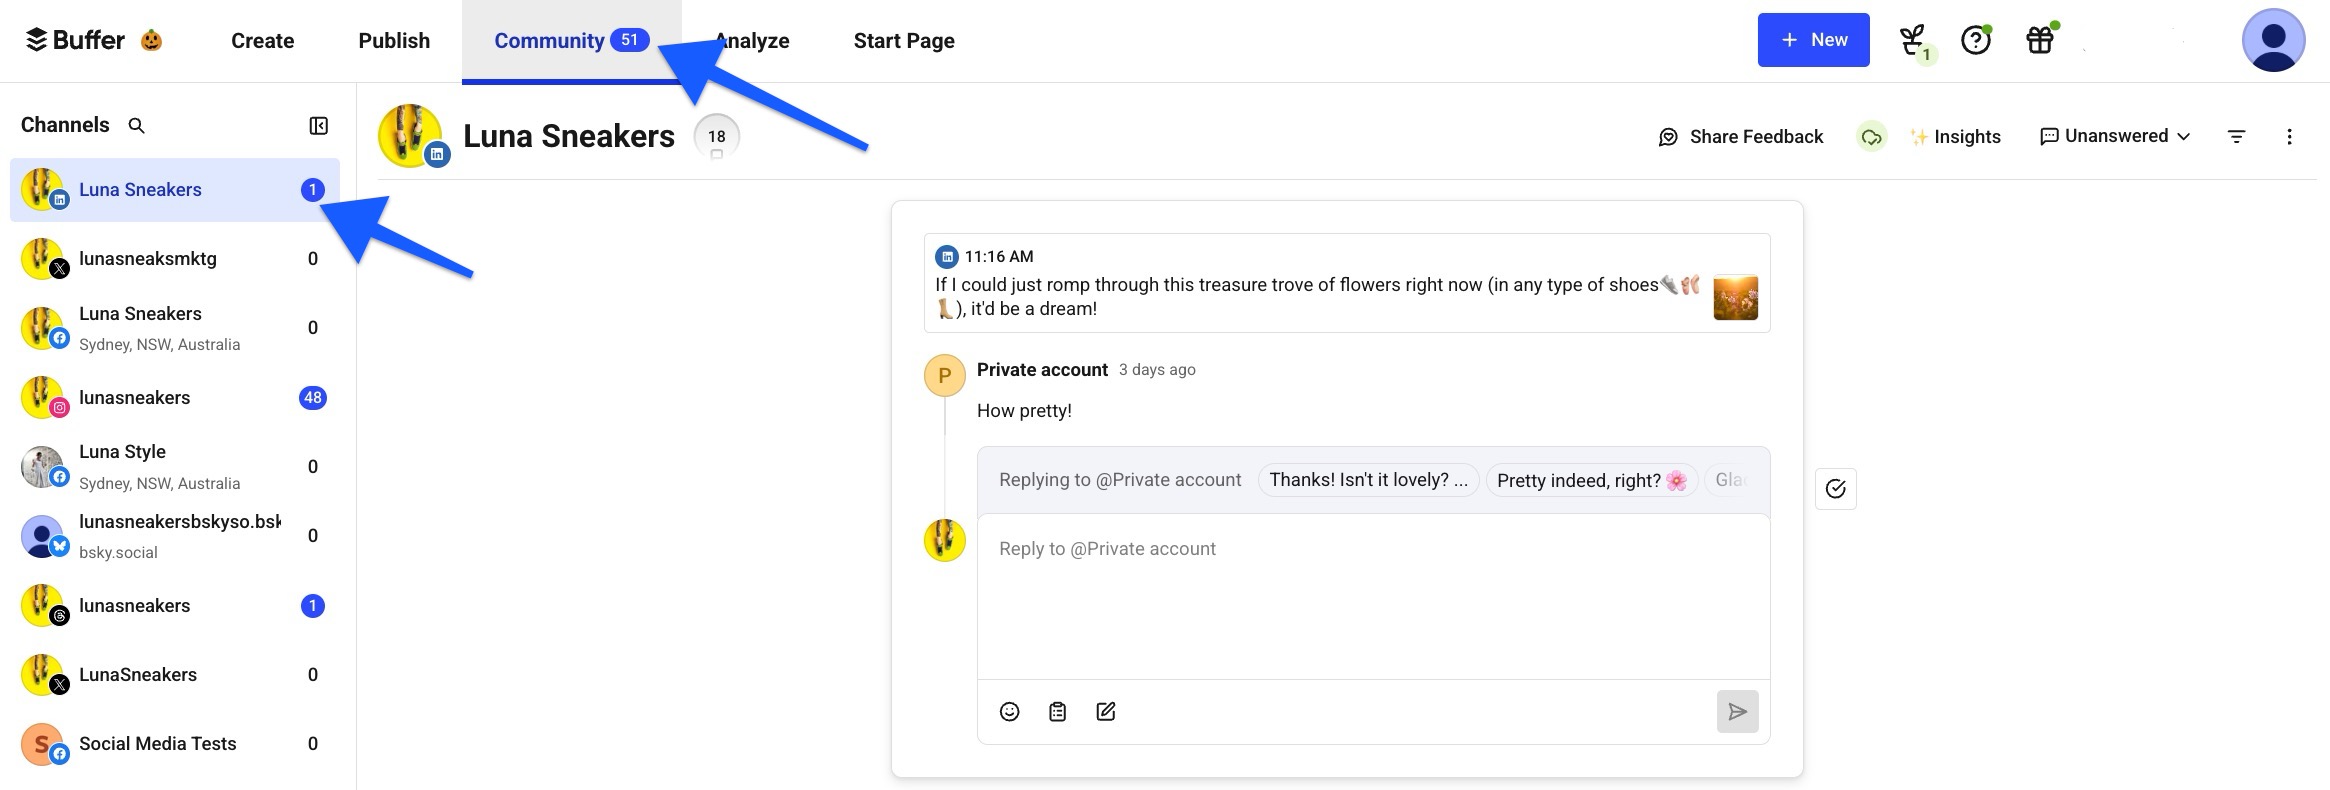Select the Social Media Tests channel

tap(175, 744)
